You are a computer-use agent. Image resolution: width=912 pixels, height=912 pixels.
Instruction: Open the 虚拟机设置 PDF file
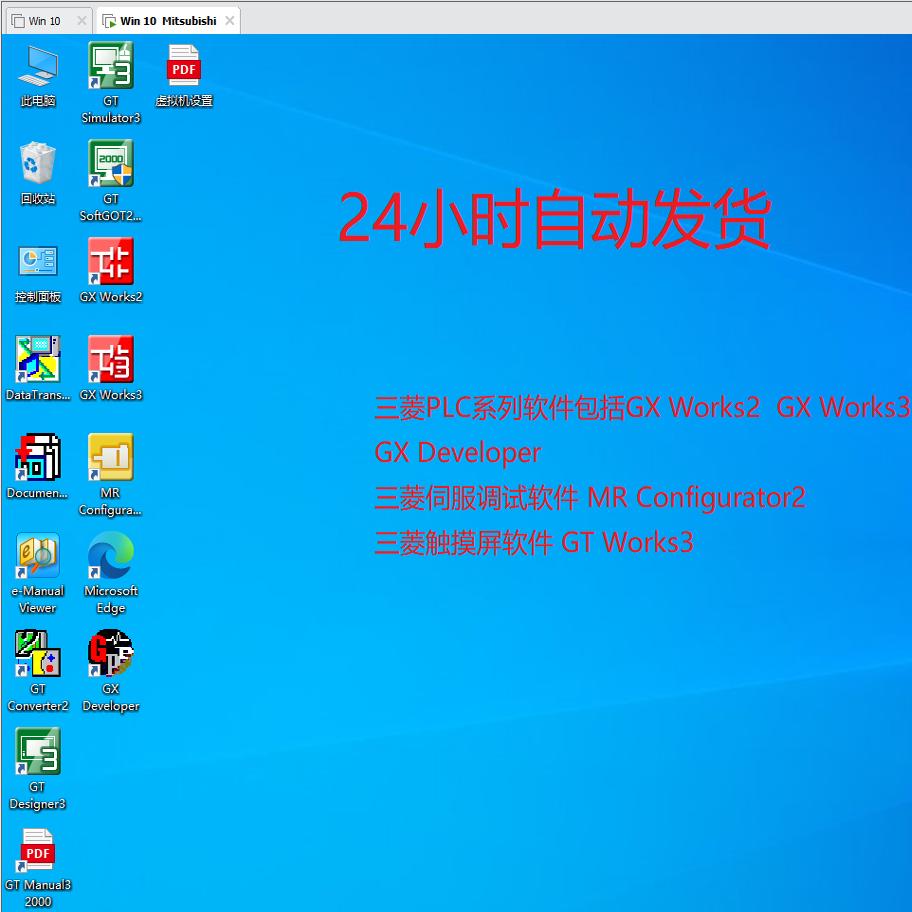point(184,76)
